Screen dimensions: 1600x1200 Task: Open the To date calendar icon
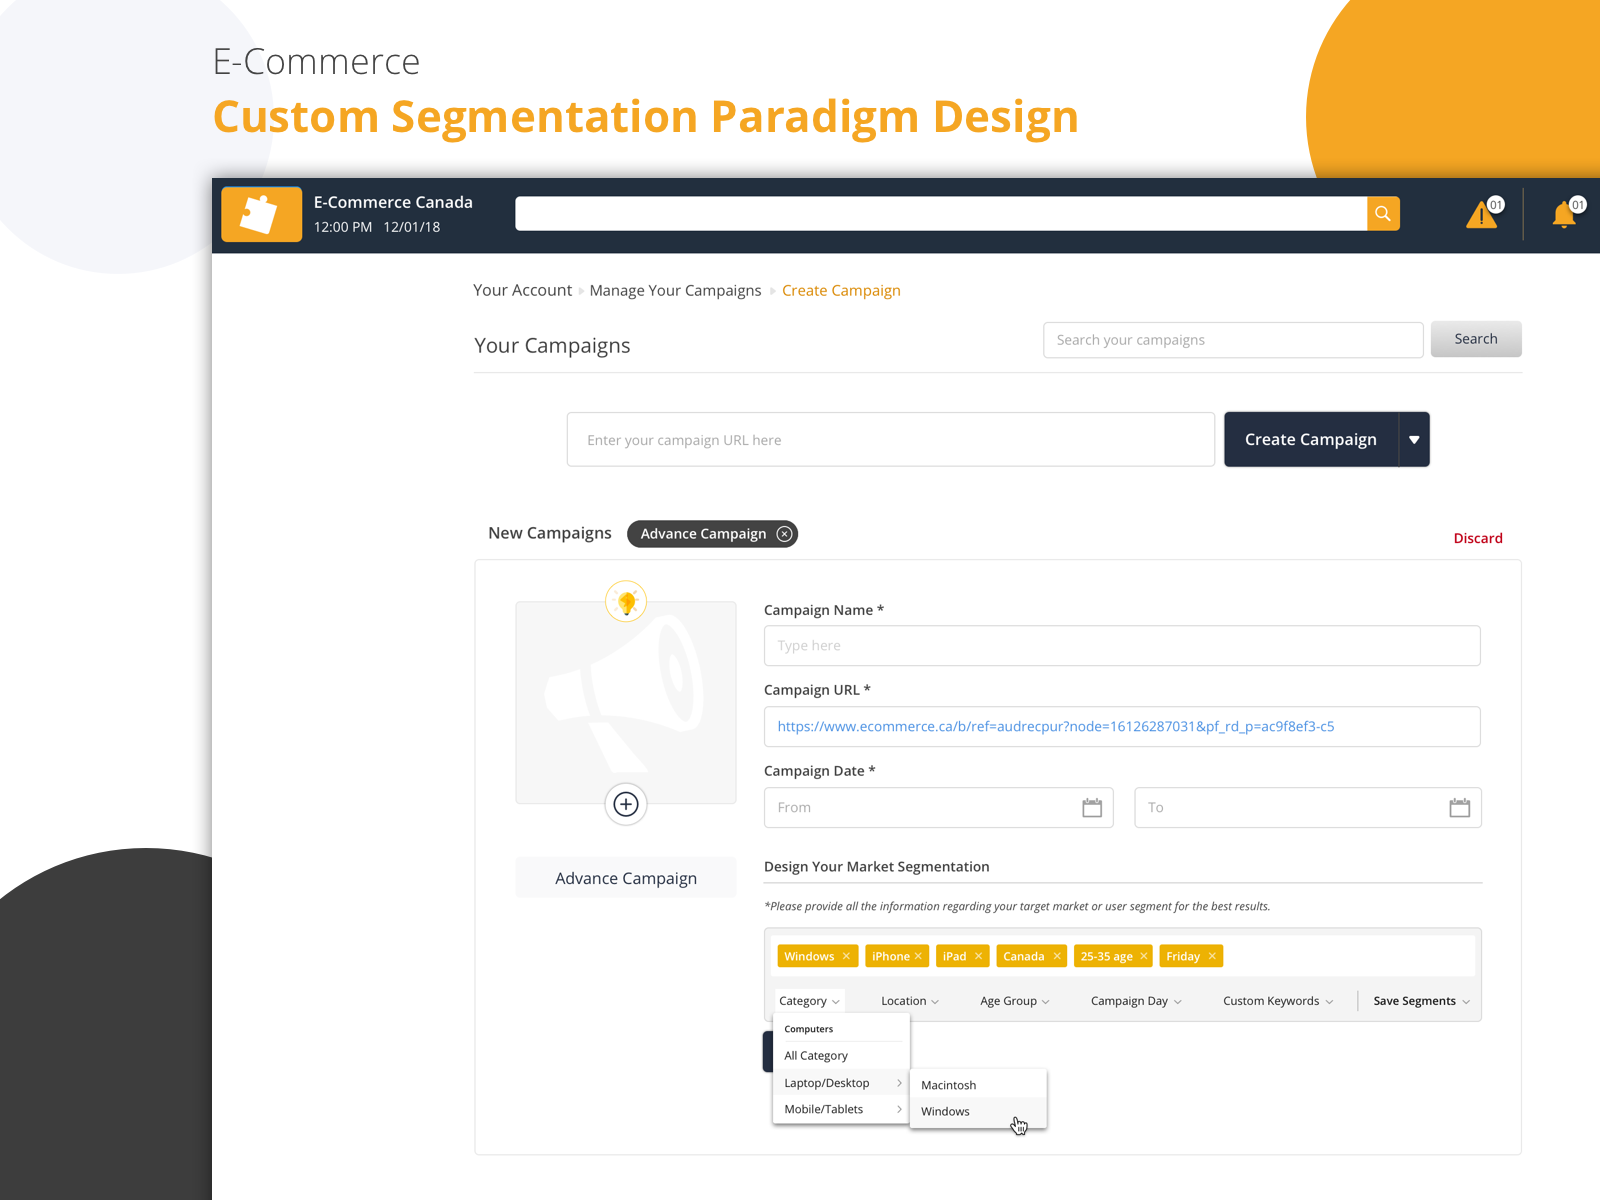[x=1460, y=808]
